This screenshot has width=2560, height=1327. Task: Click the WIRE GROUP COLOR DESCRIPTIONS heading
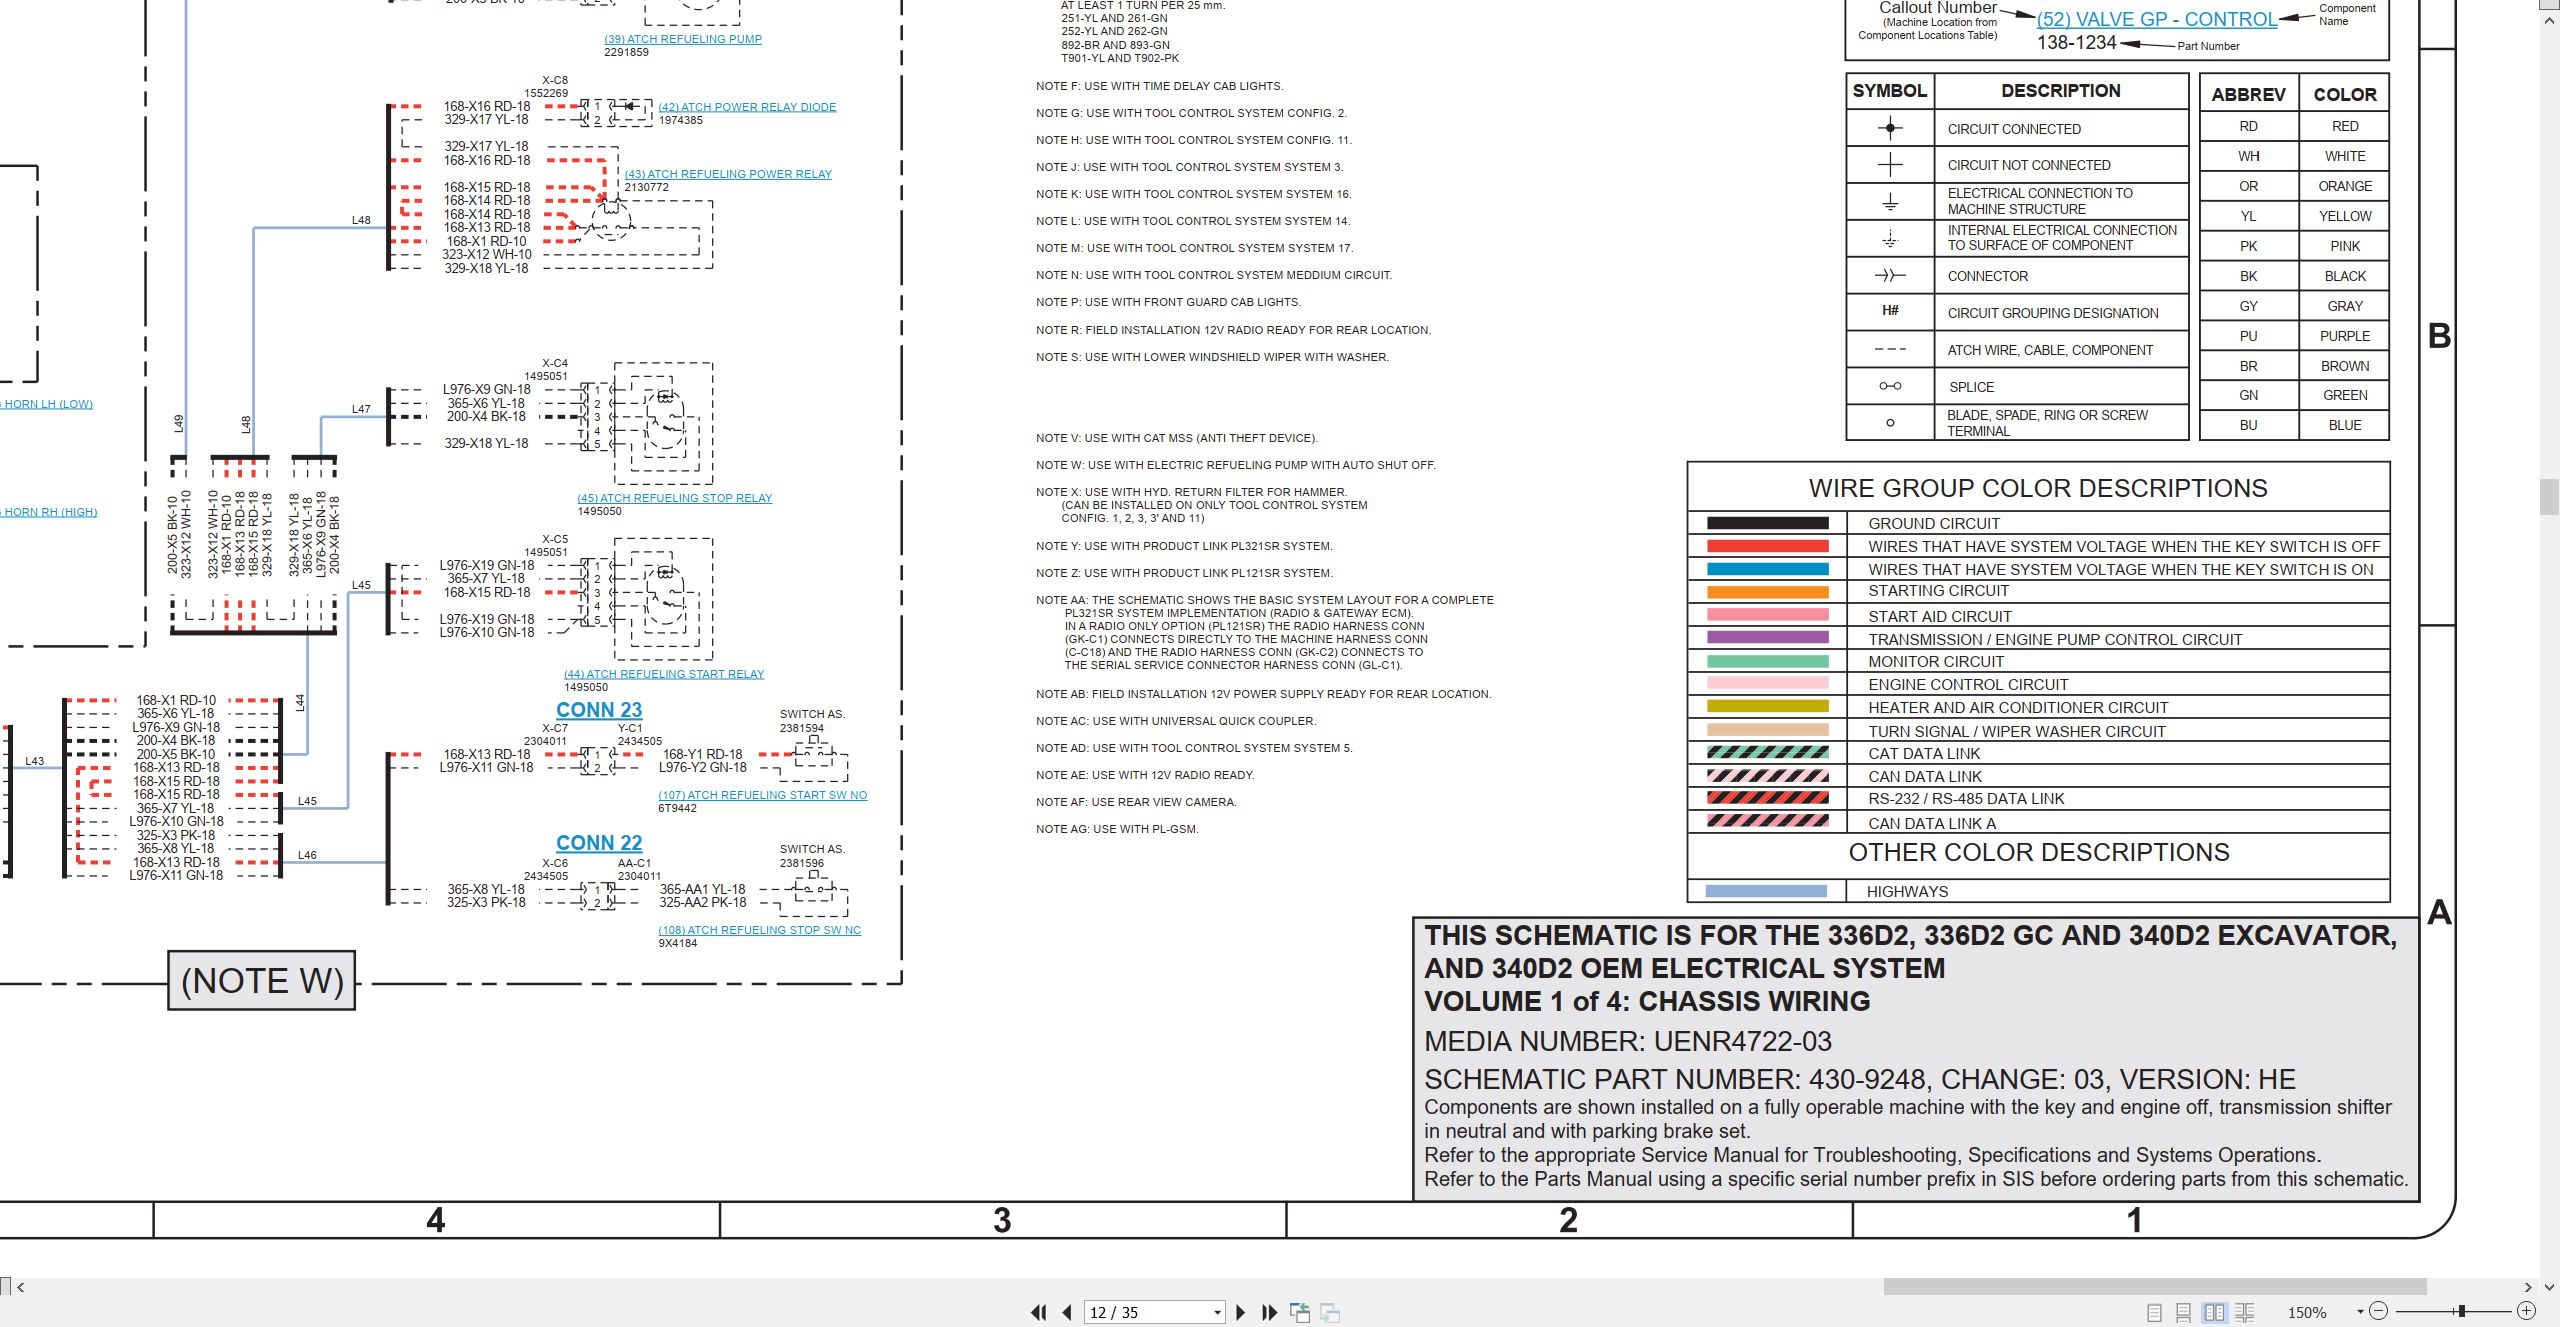[2038, 488]
